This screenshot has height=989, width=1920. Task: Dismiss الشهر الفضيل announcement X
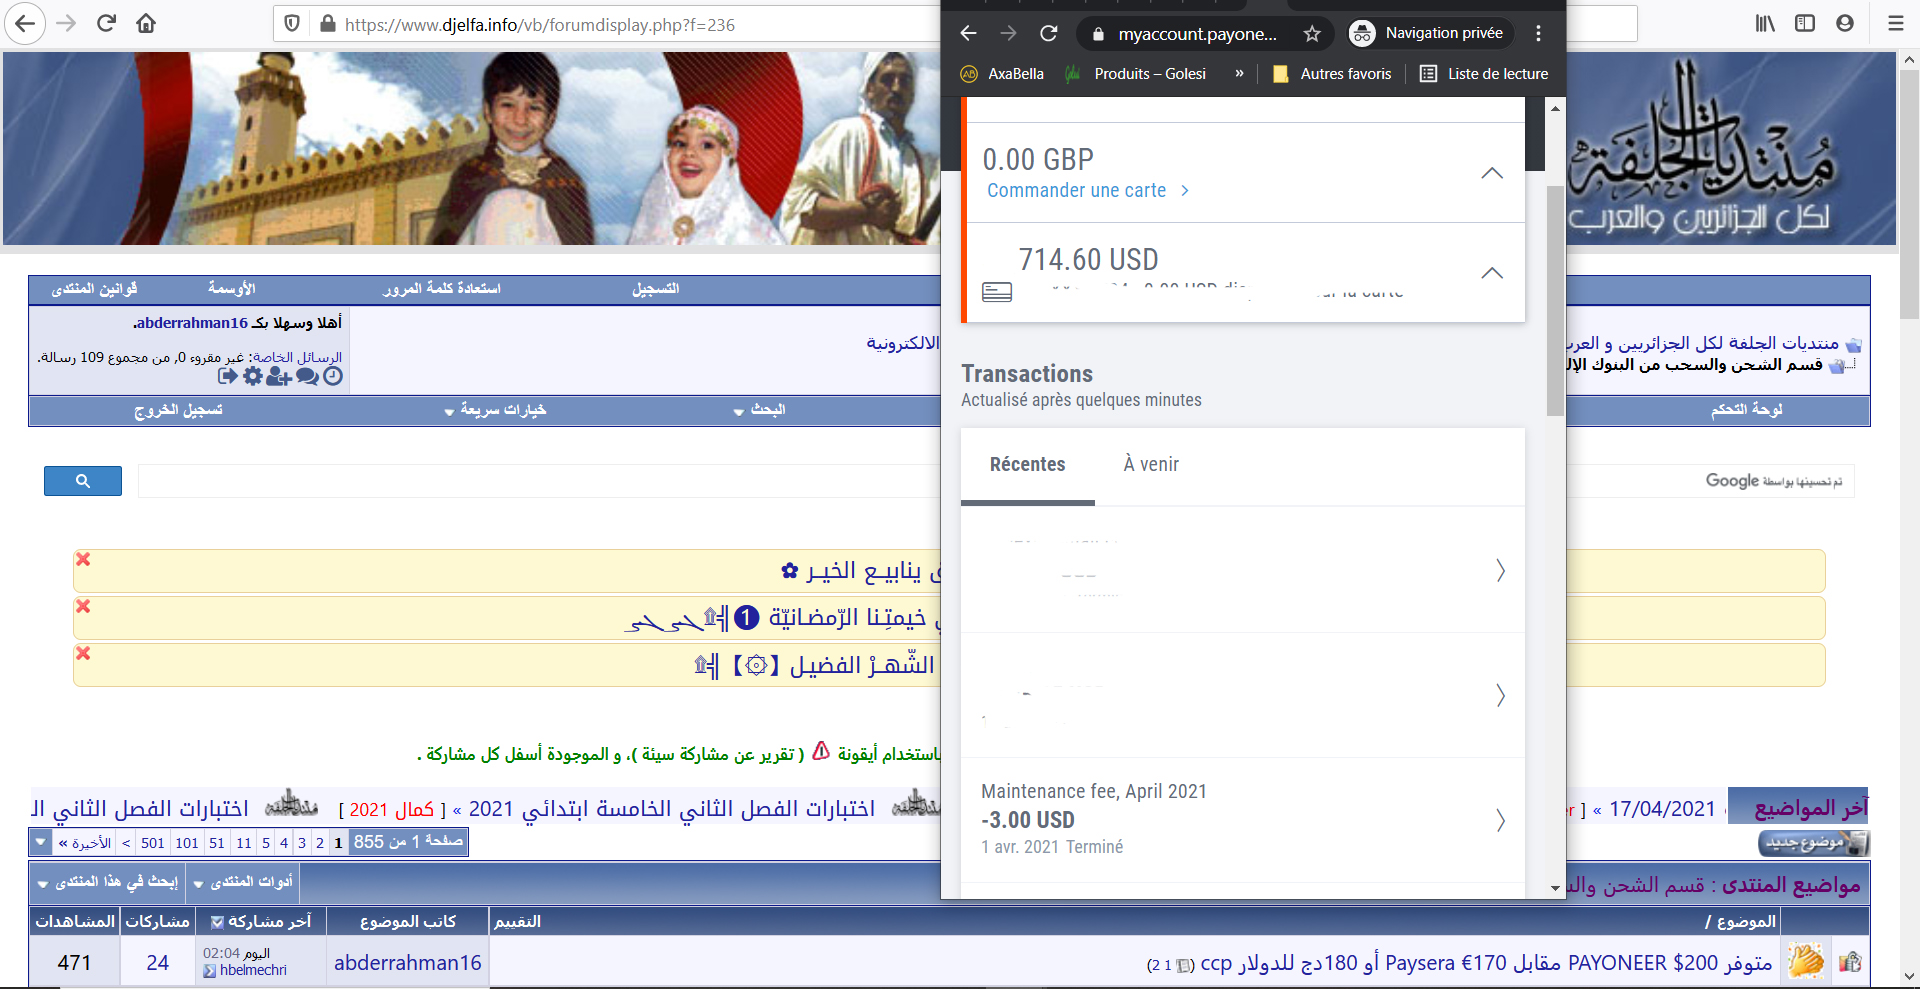[83, 653]
